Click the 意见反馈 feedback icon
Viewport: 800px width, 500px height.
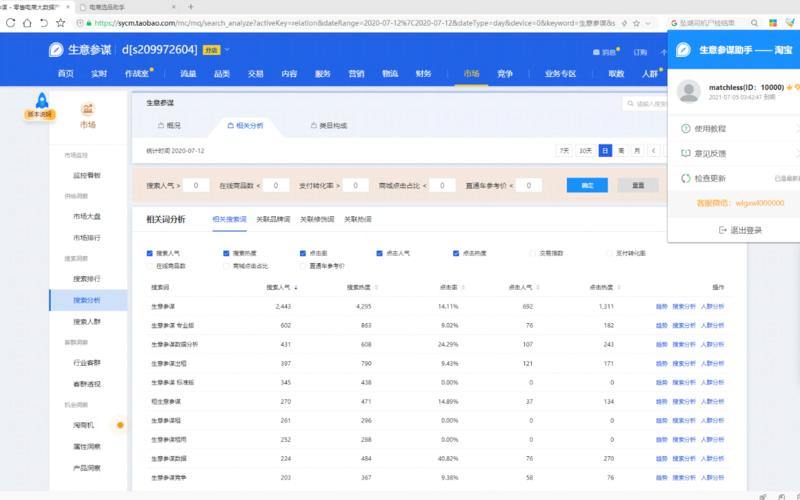(x=686, y=153)
